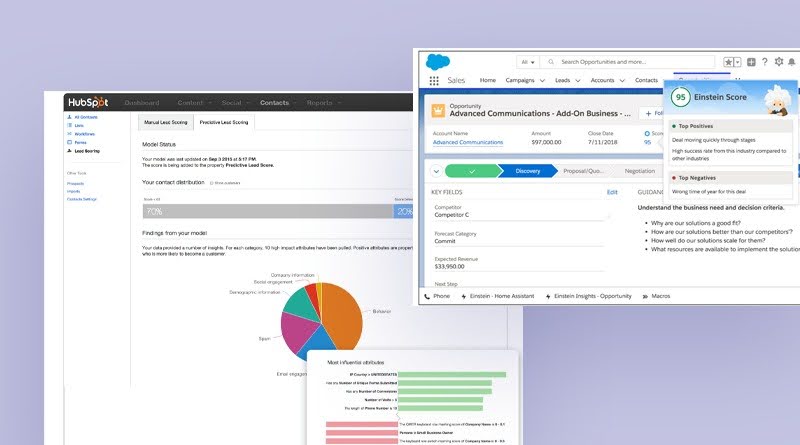Click the All Contacts person icon in HubSpot
The image size is (800, 445).
click(x=69, y=117)
